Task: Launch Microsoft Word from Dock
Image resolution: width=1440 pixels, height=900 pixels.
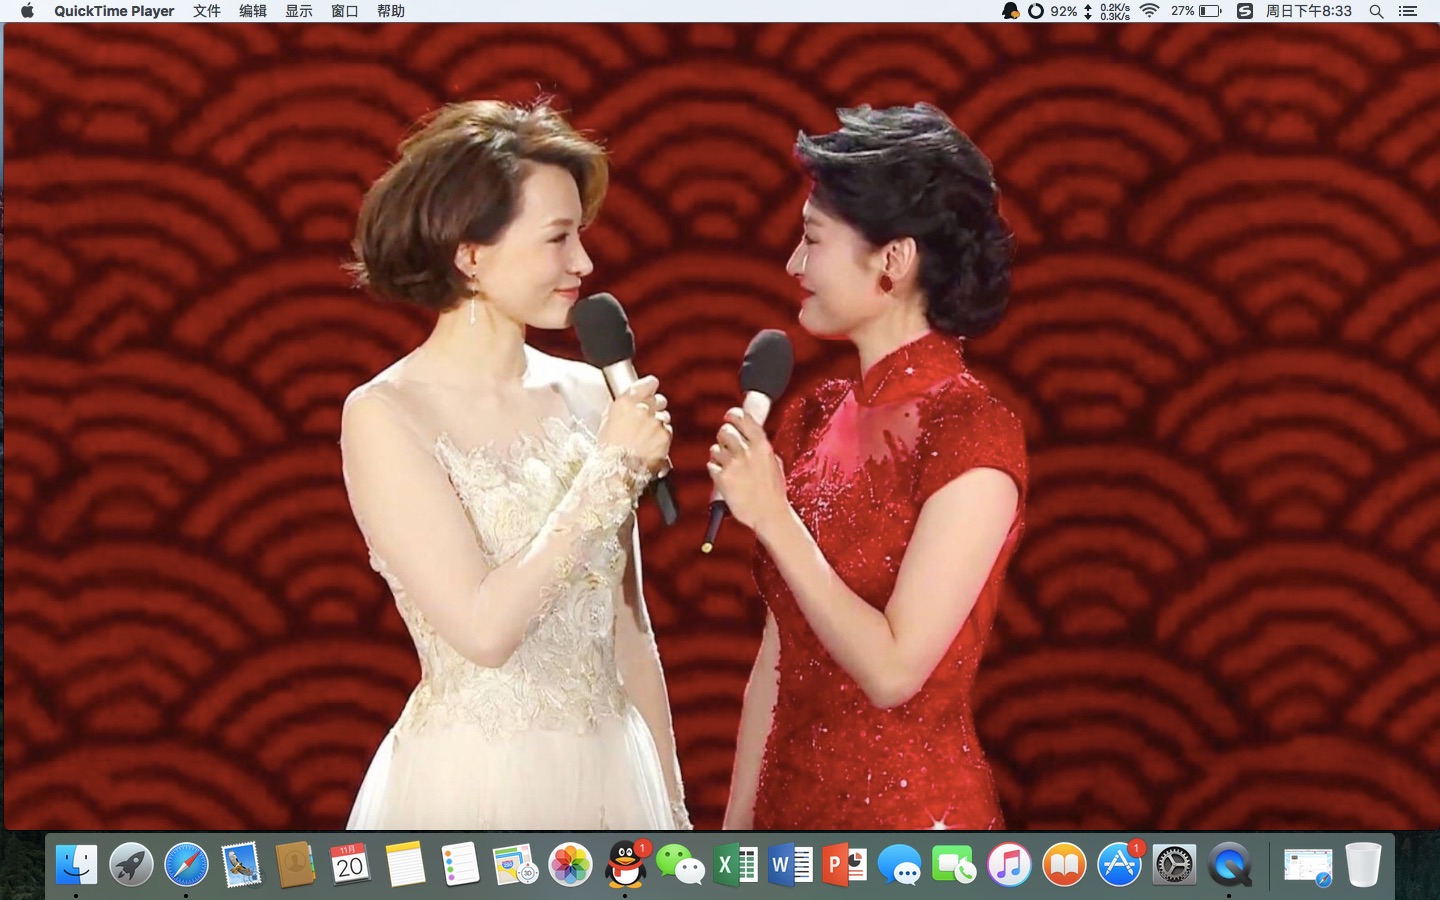Action: coord(790,864)
